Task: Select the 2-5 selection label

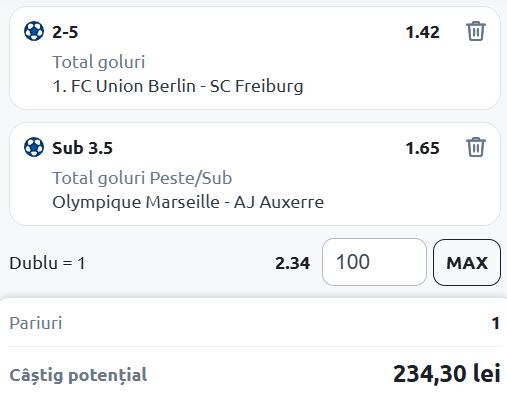Action: pos(65,32)
